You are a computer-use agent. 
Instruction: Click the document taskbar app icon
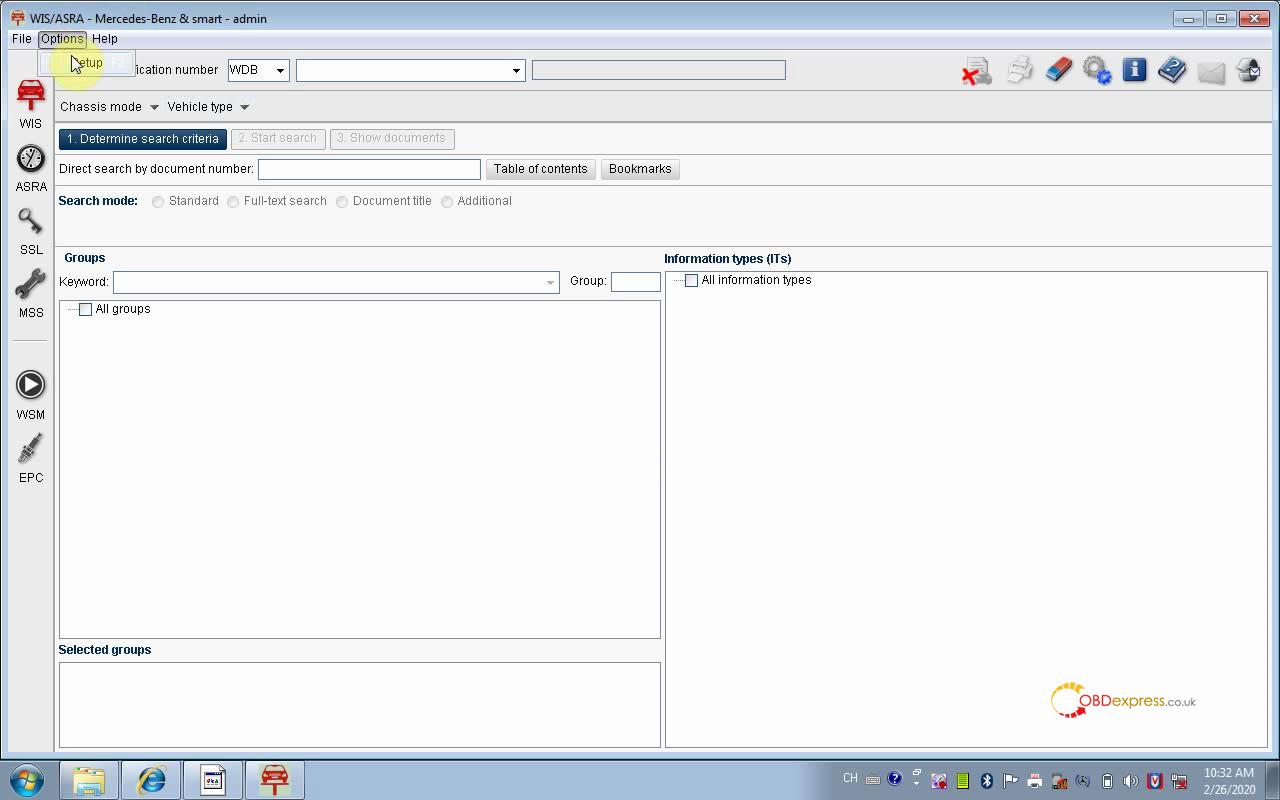click(212, 780)
